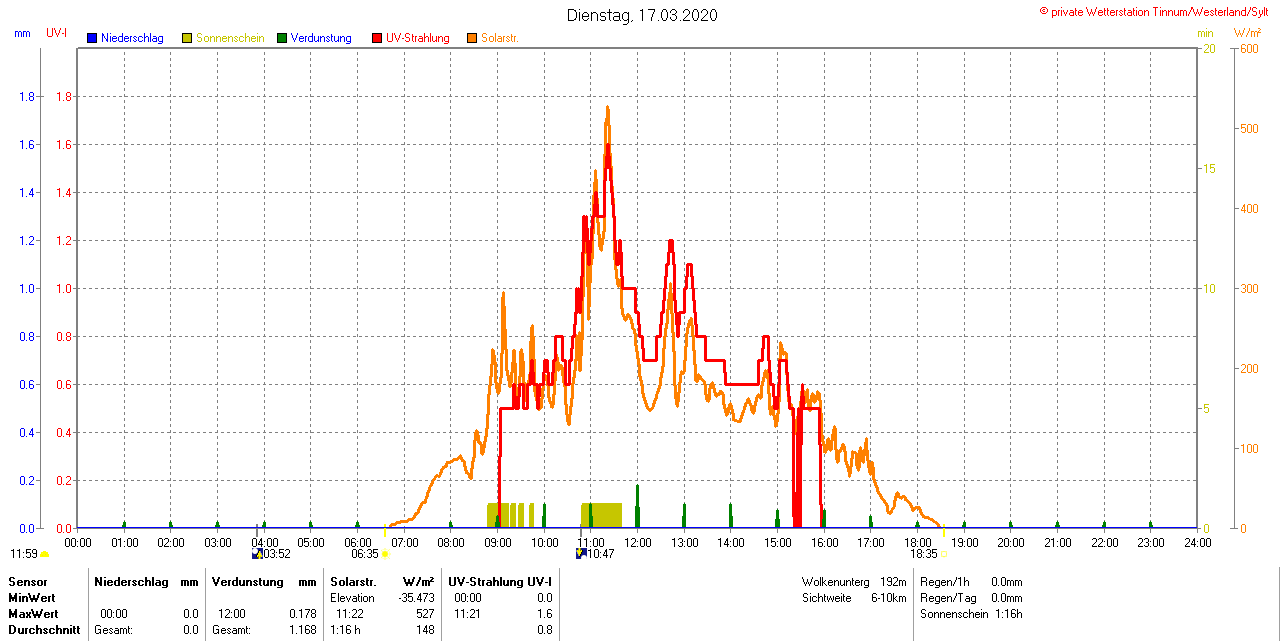Click the chart title Dienstag, 17.03.2020

[642, 15]
